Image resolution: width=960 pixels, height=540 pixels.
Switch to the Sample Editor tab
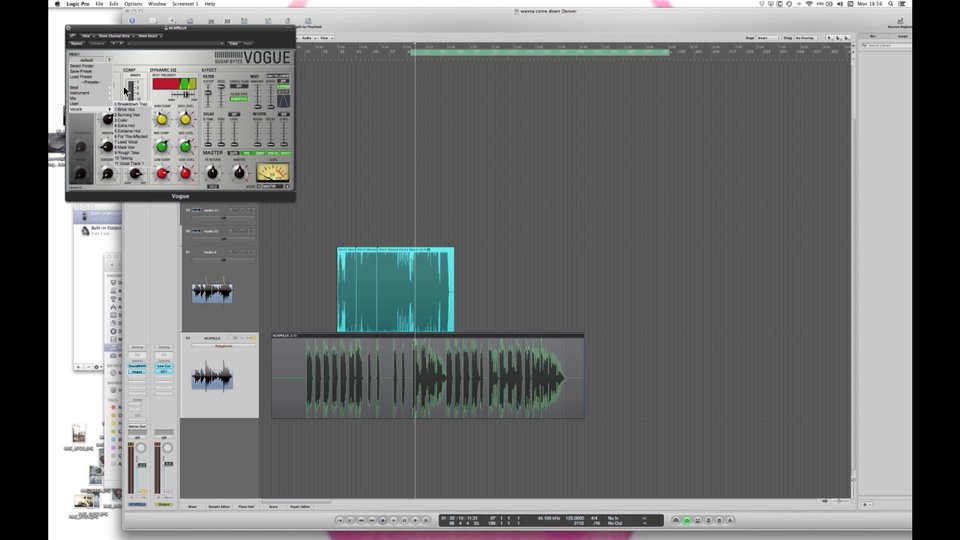(x=219, y=507)
